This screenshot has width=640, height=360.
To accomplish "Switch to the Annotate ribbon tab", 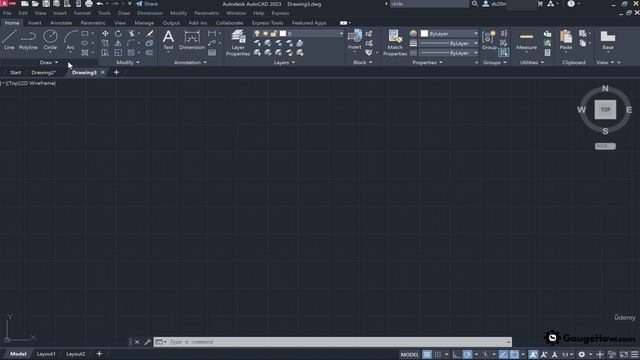I will (x=61, y=23).
